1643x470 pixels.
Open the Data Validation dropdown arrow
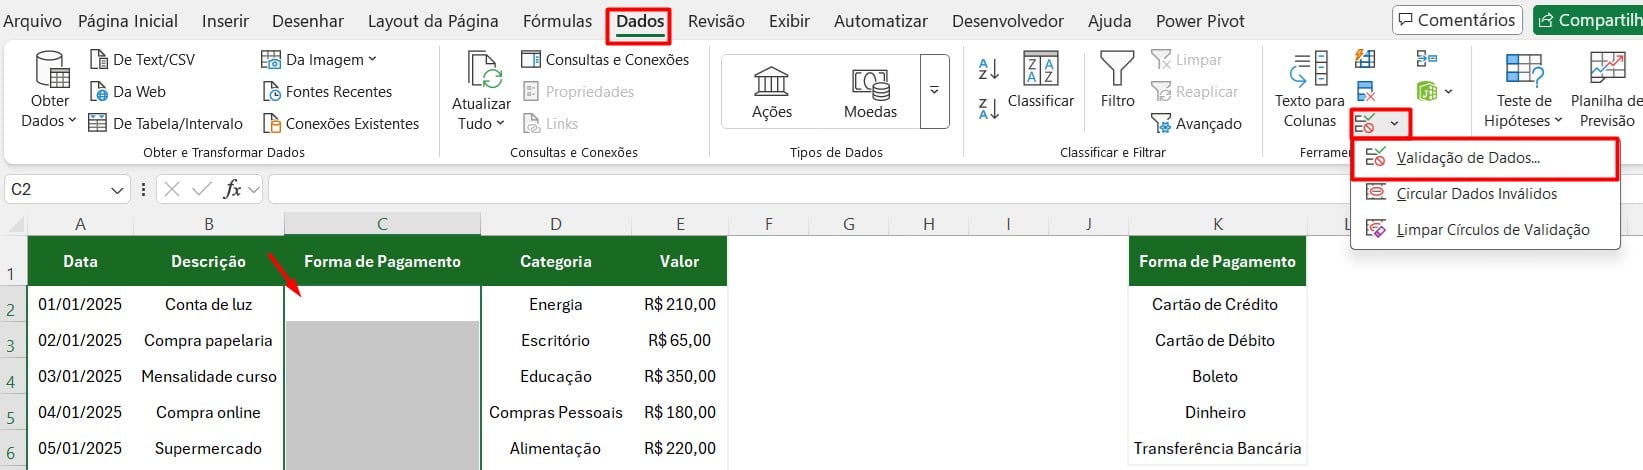1394,124
